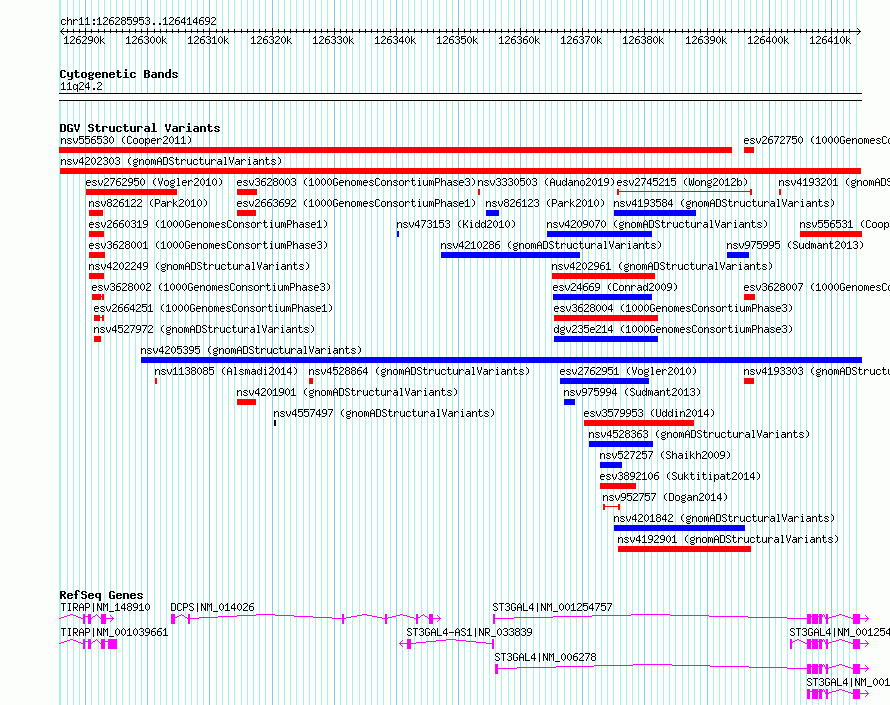The width and height of the screenshot is (890, 705).
Task: Click red bar under esv3579953 (Uddin2014)
Action: click(x=639, y=423)
